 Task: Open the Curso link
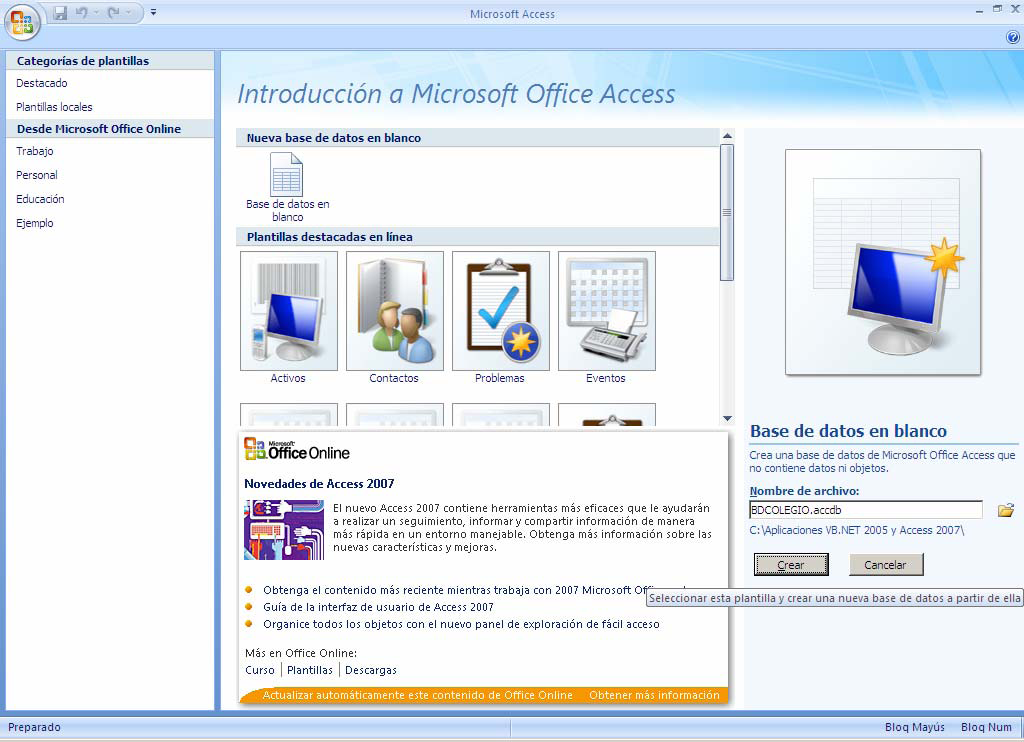pyautogui.click(x=260, y=670)
